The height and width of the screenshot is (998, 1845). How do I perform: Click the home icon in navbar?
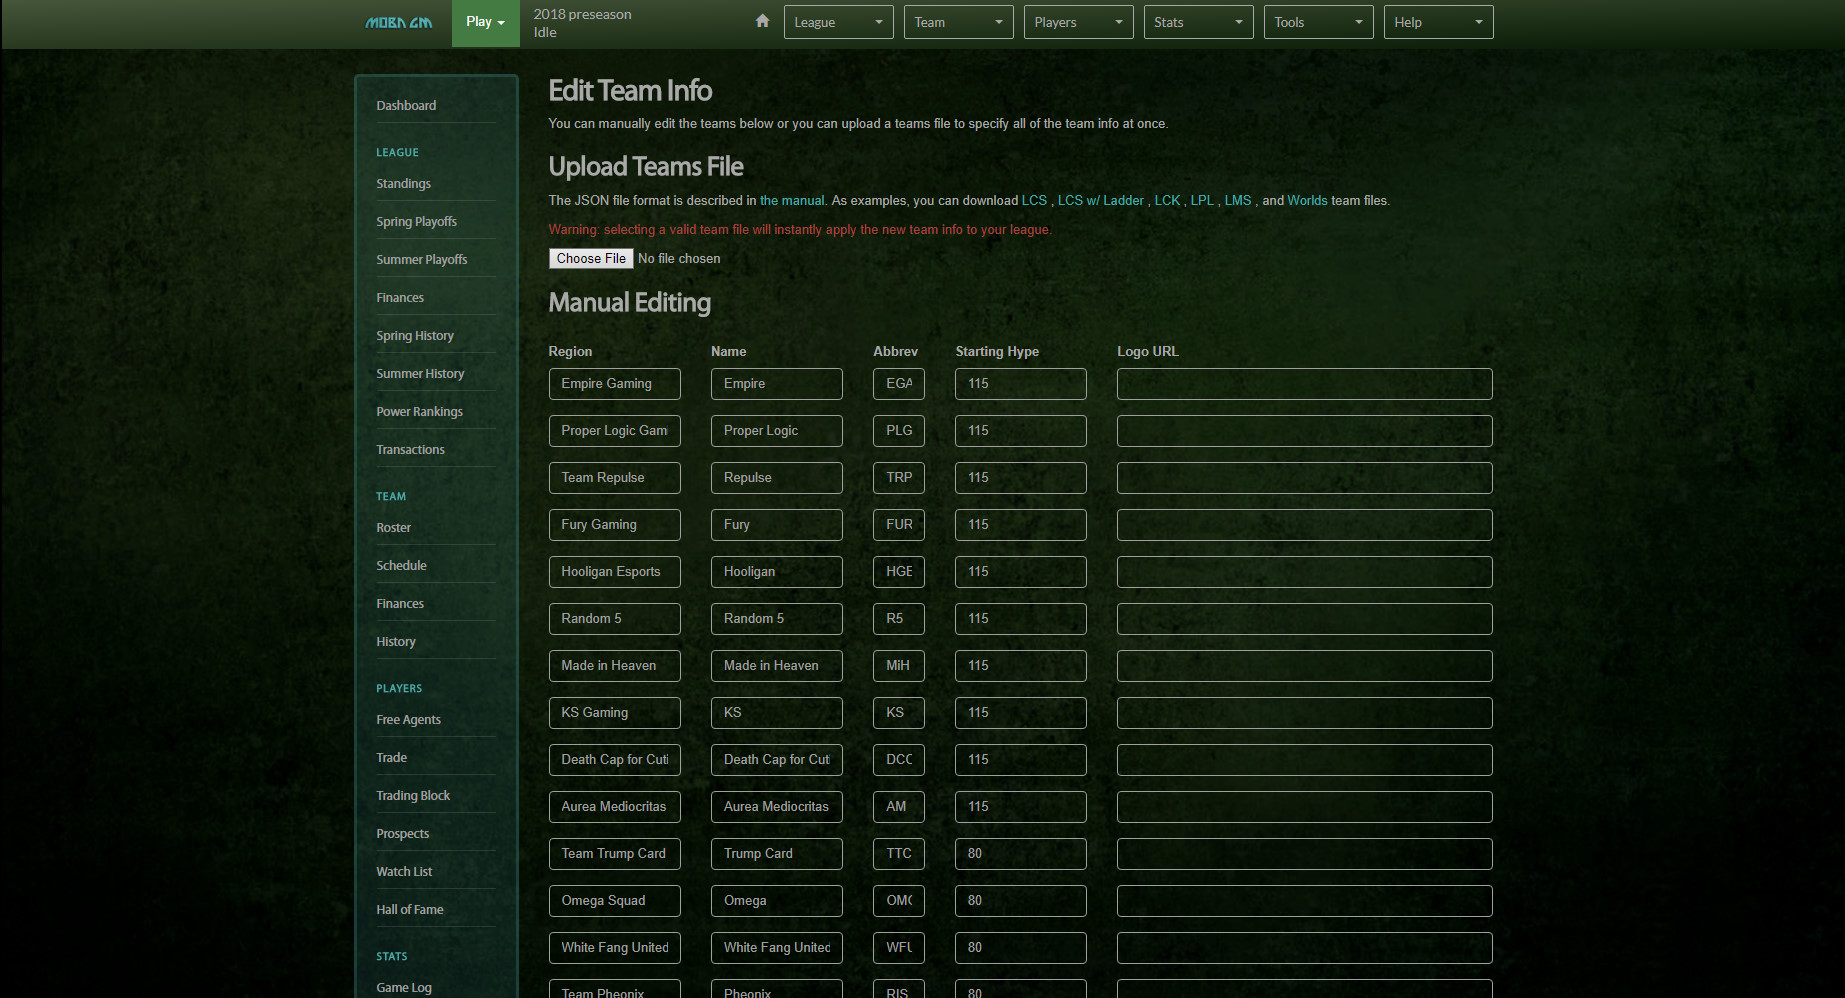[x=762, y=20]
